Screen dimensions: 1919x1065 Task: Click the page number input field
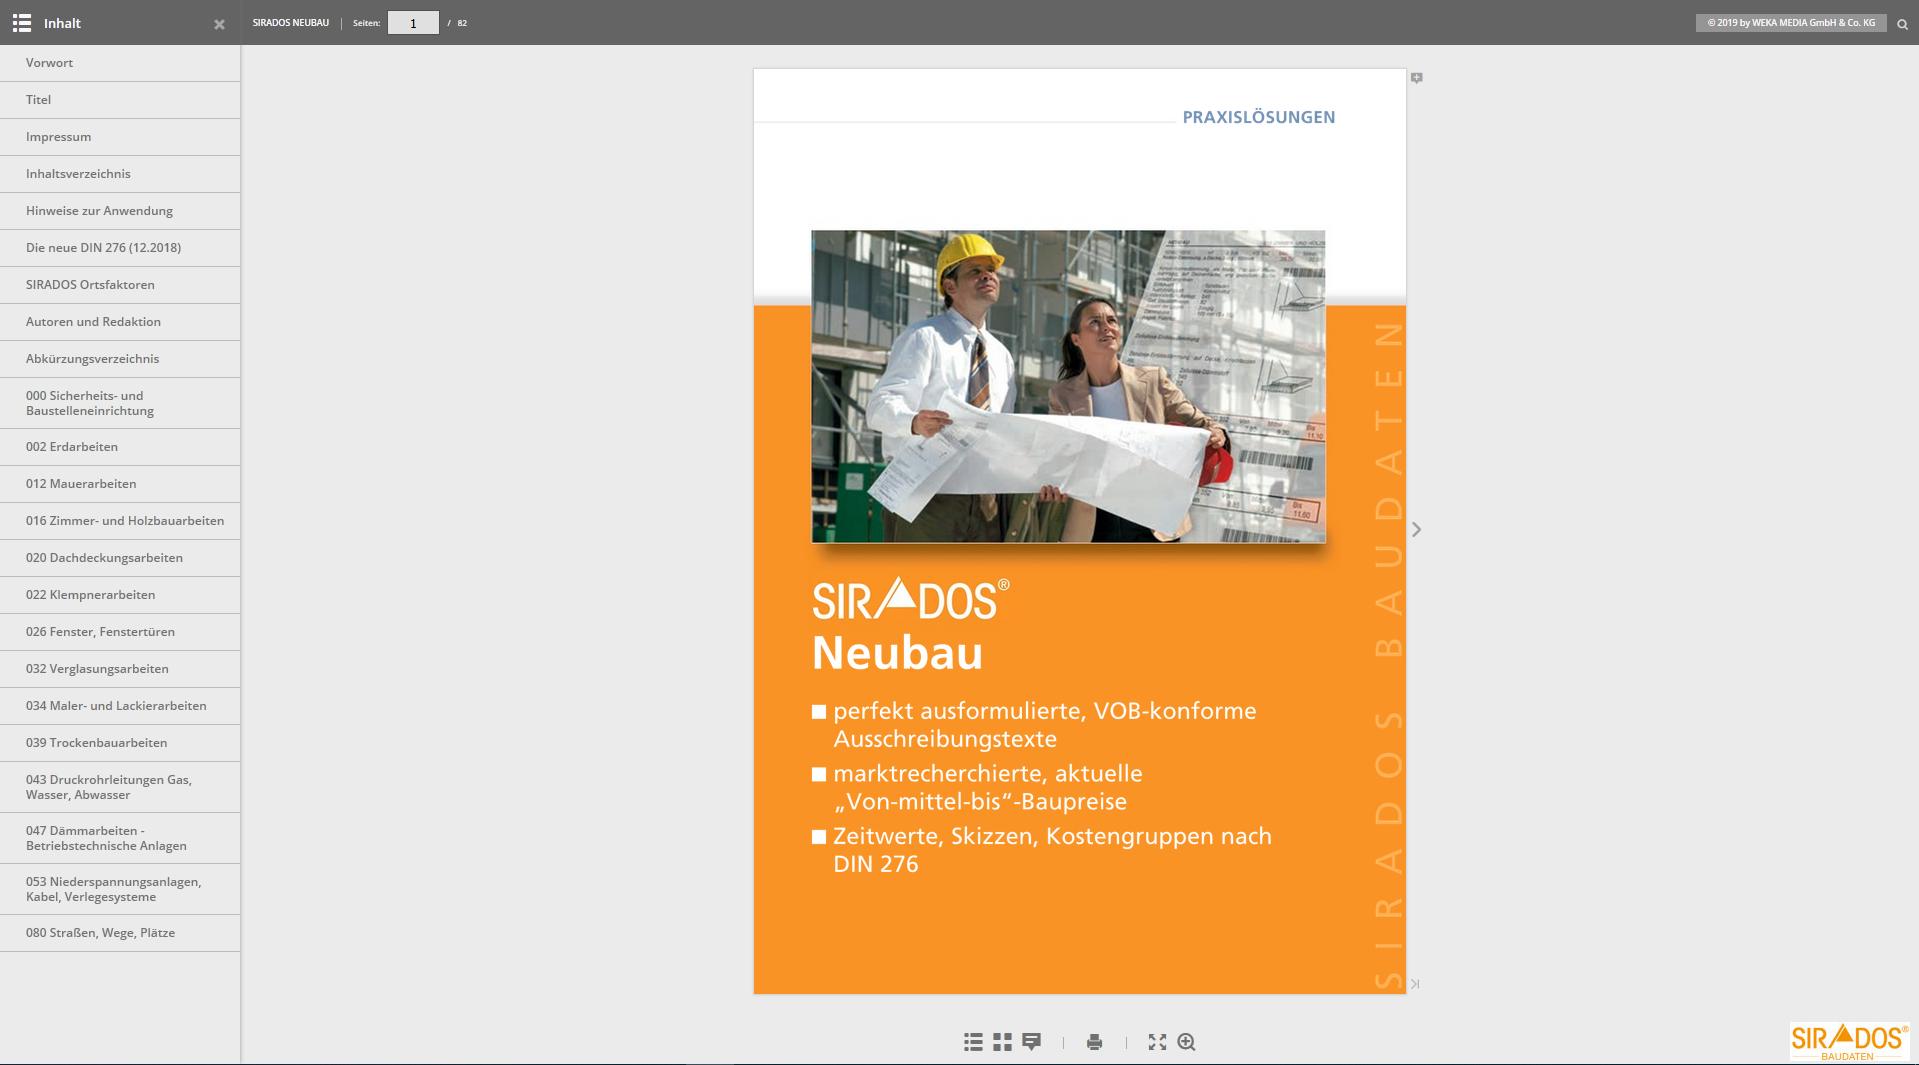pyautogui.click(x=413, y=23)
